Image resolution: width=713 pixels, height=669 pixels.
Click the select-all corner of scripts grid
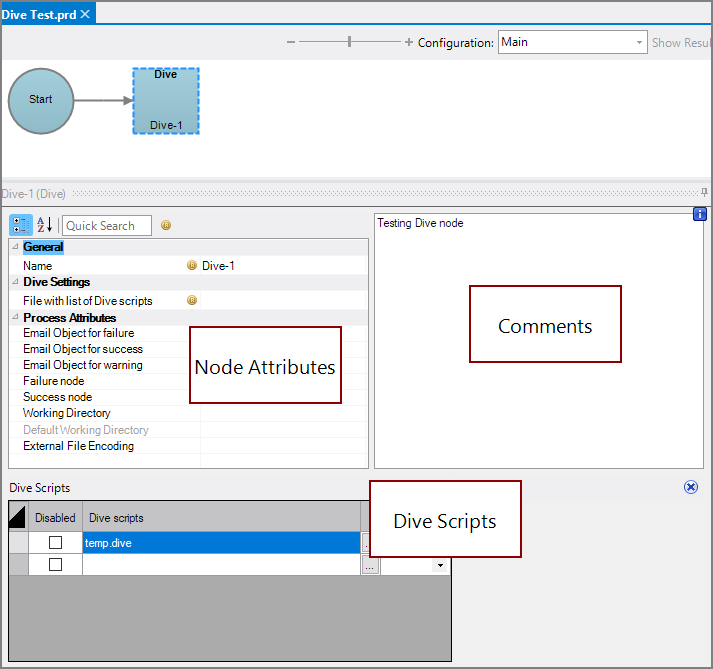pyautogui.click(x=18, y=517)
